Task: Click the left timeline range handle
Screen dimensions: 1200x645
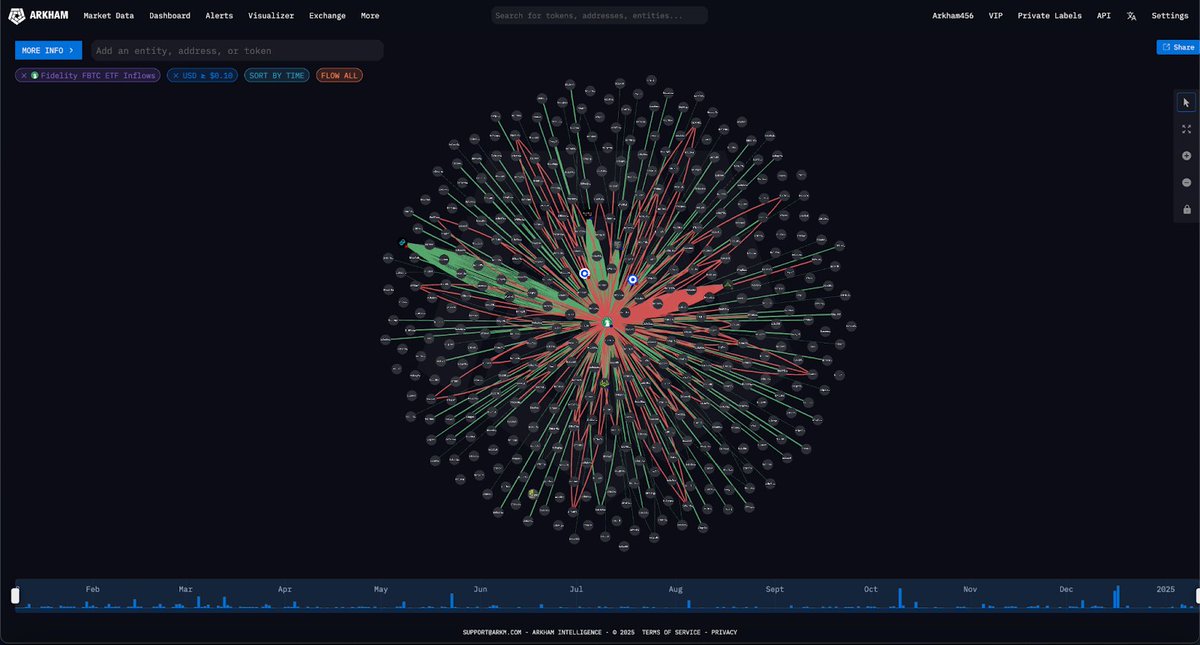Action: (x=15, y=596)
